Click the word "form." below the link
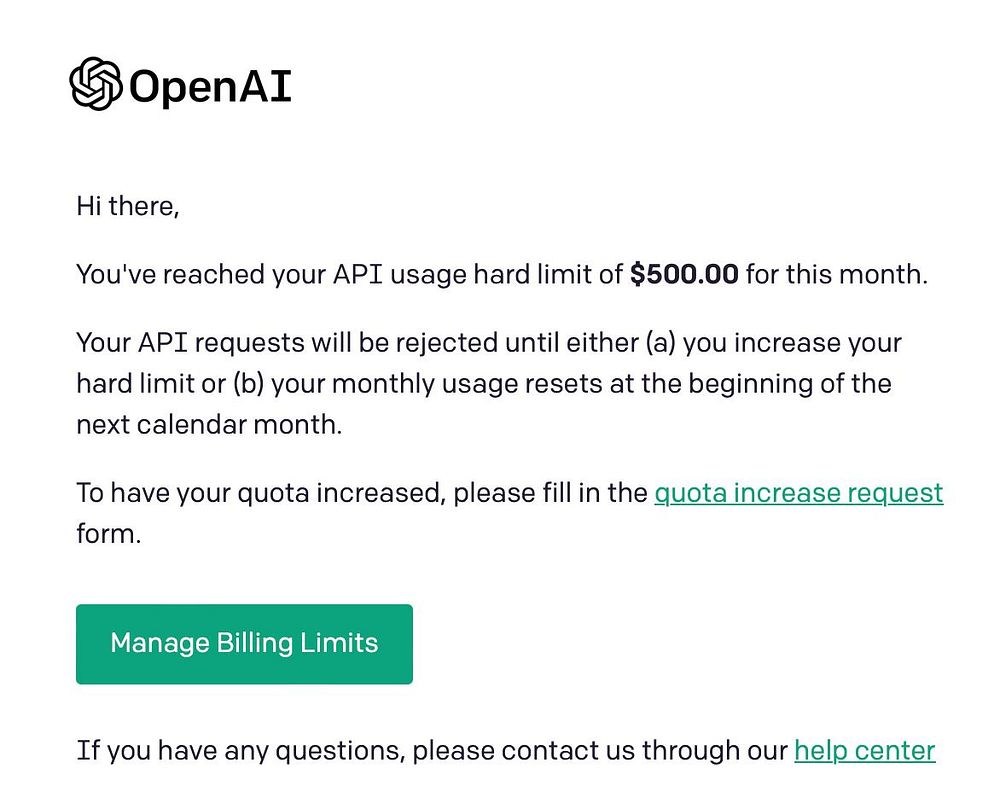 point(108,534)
